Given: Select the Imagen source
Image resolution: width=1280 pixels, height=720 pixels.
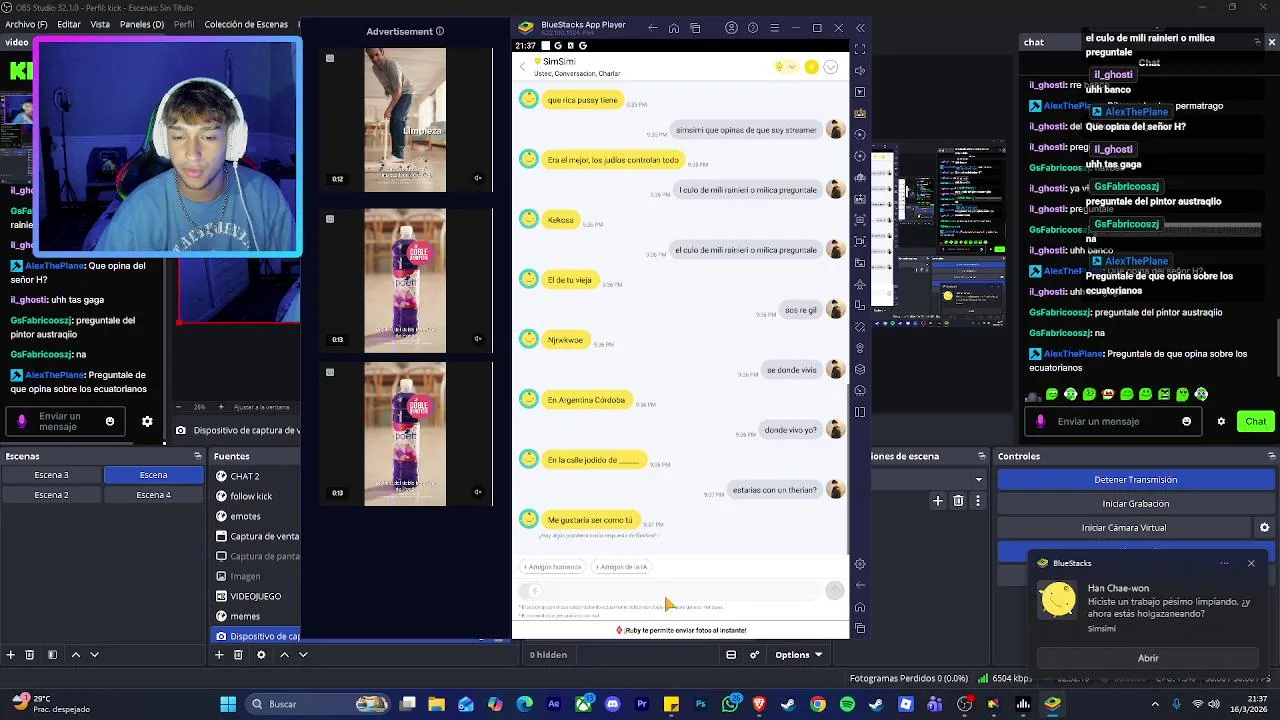Looking at the screenshot, I should (245, 576).
